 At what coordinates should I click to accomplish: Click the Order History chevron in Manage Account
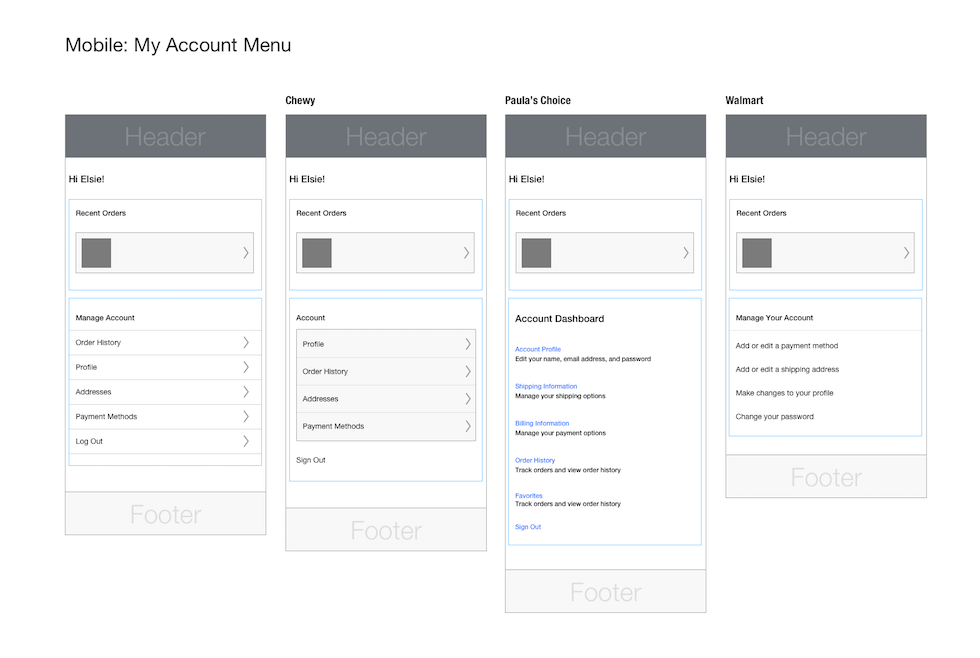tap(246, 343)
